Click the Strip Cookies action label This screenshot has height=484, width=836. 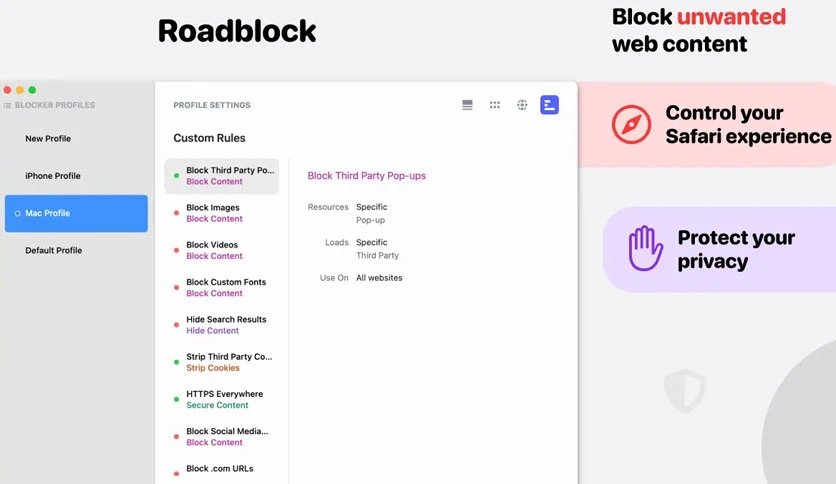point(213,368)
